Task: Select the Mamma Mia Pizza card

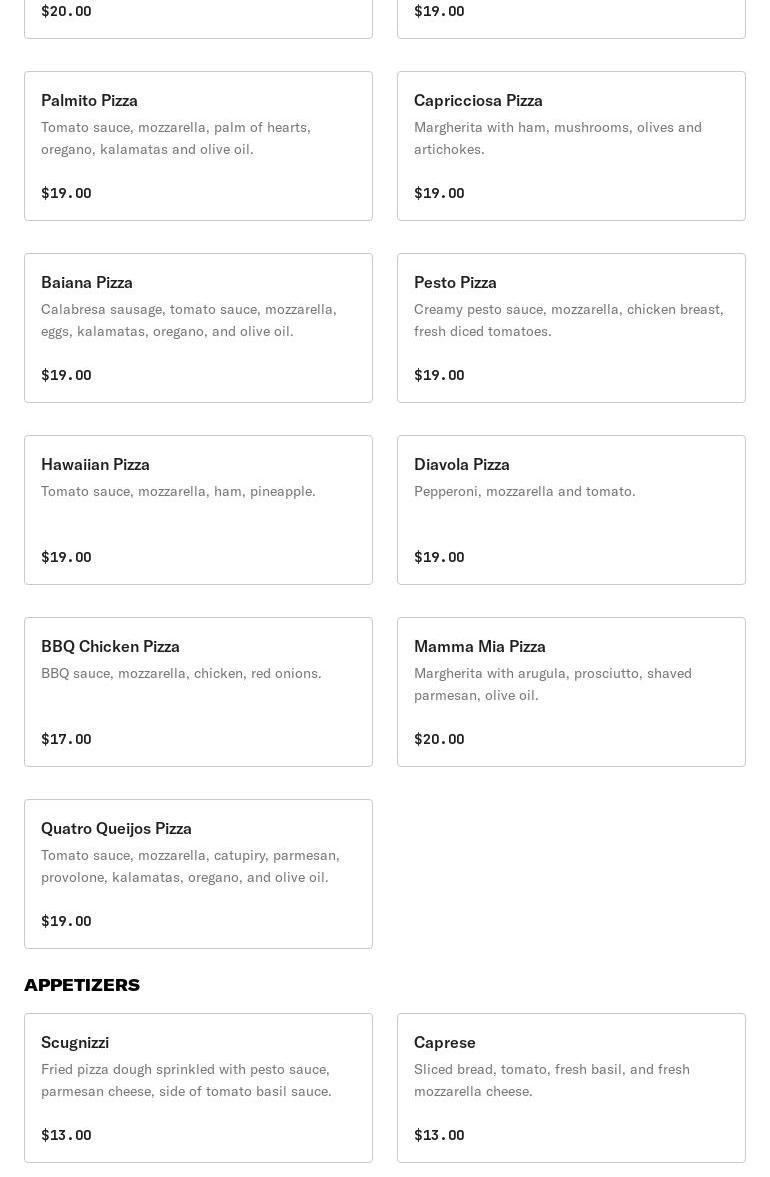Action: coord(571,692)
